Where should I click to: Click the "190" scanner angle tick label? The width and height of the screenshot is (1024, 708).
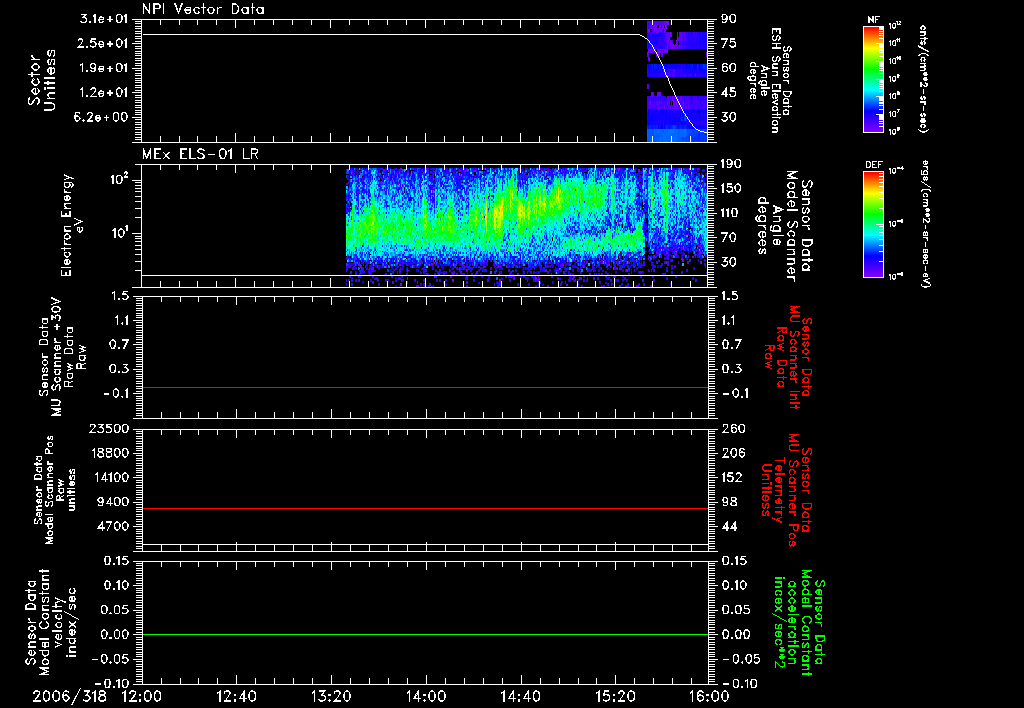(x=732, y=164)
